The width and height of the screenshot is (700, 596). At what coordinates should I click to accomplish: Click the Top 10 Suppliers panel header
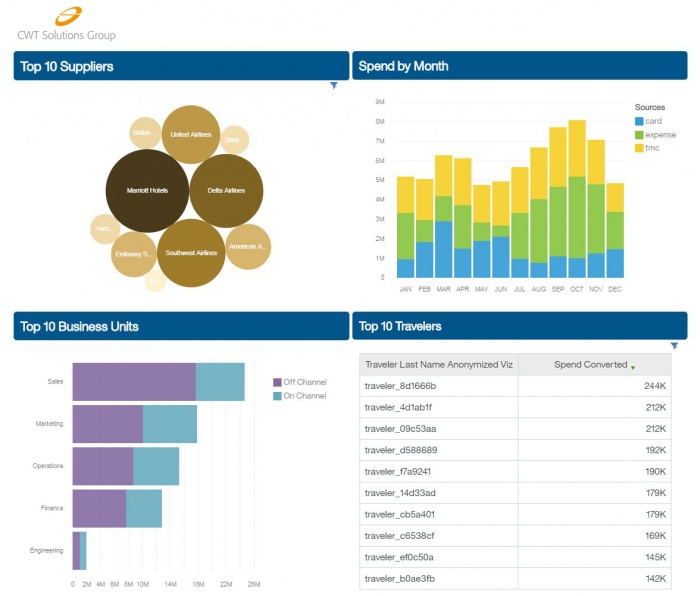(x=181, y=66)
